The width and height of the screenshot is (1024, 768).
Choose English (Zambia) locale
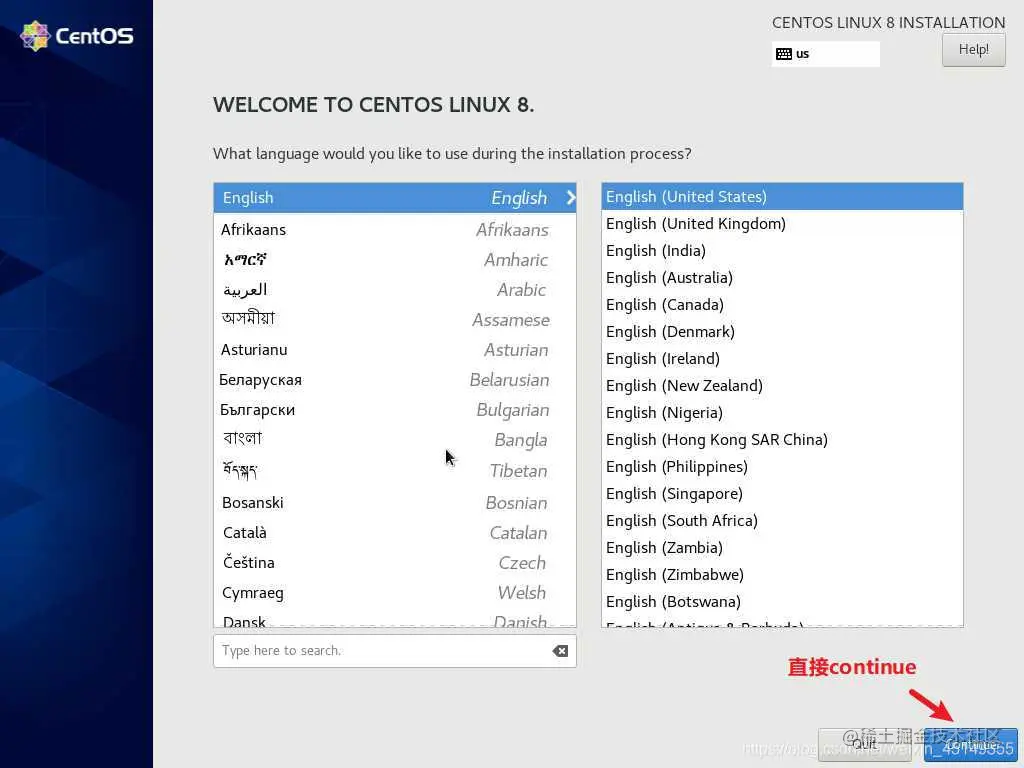782,548
